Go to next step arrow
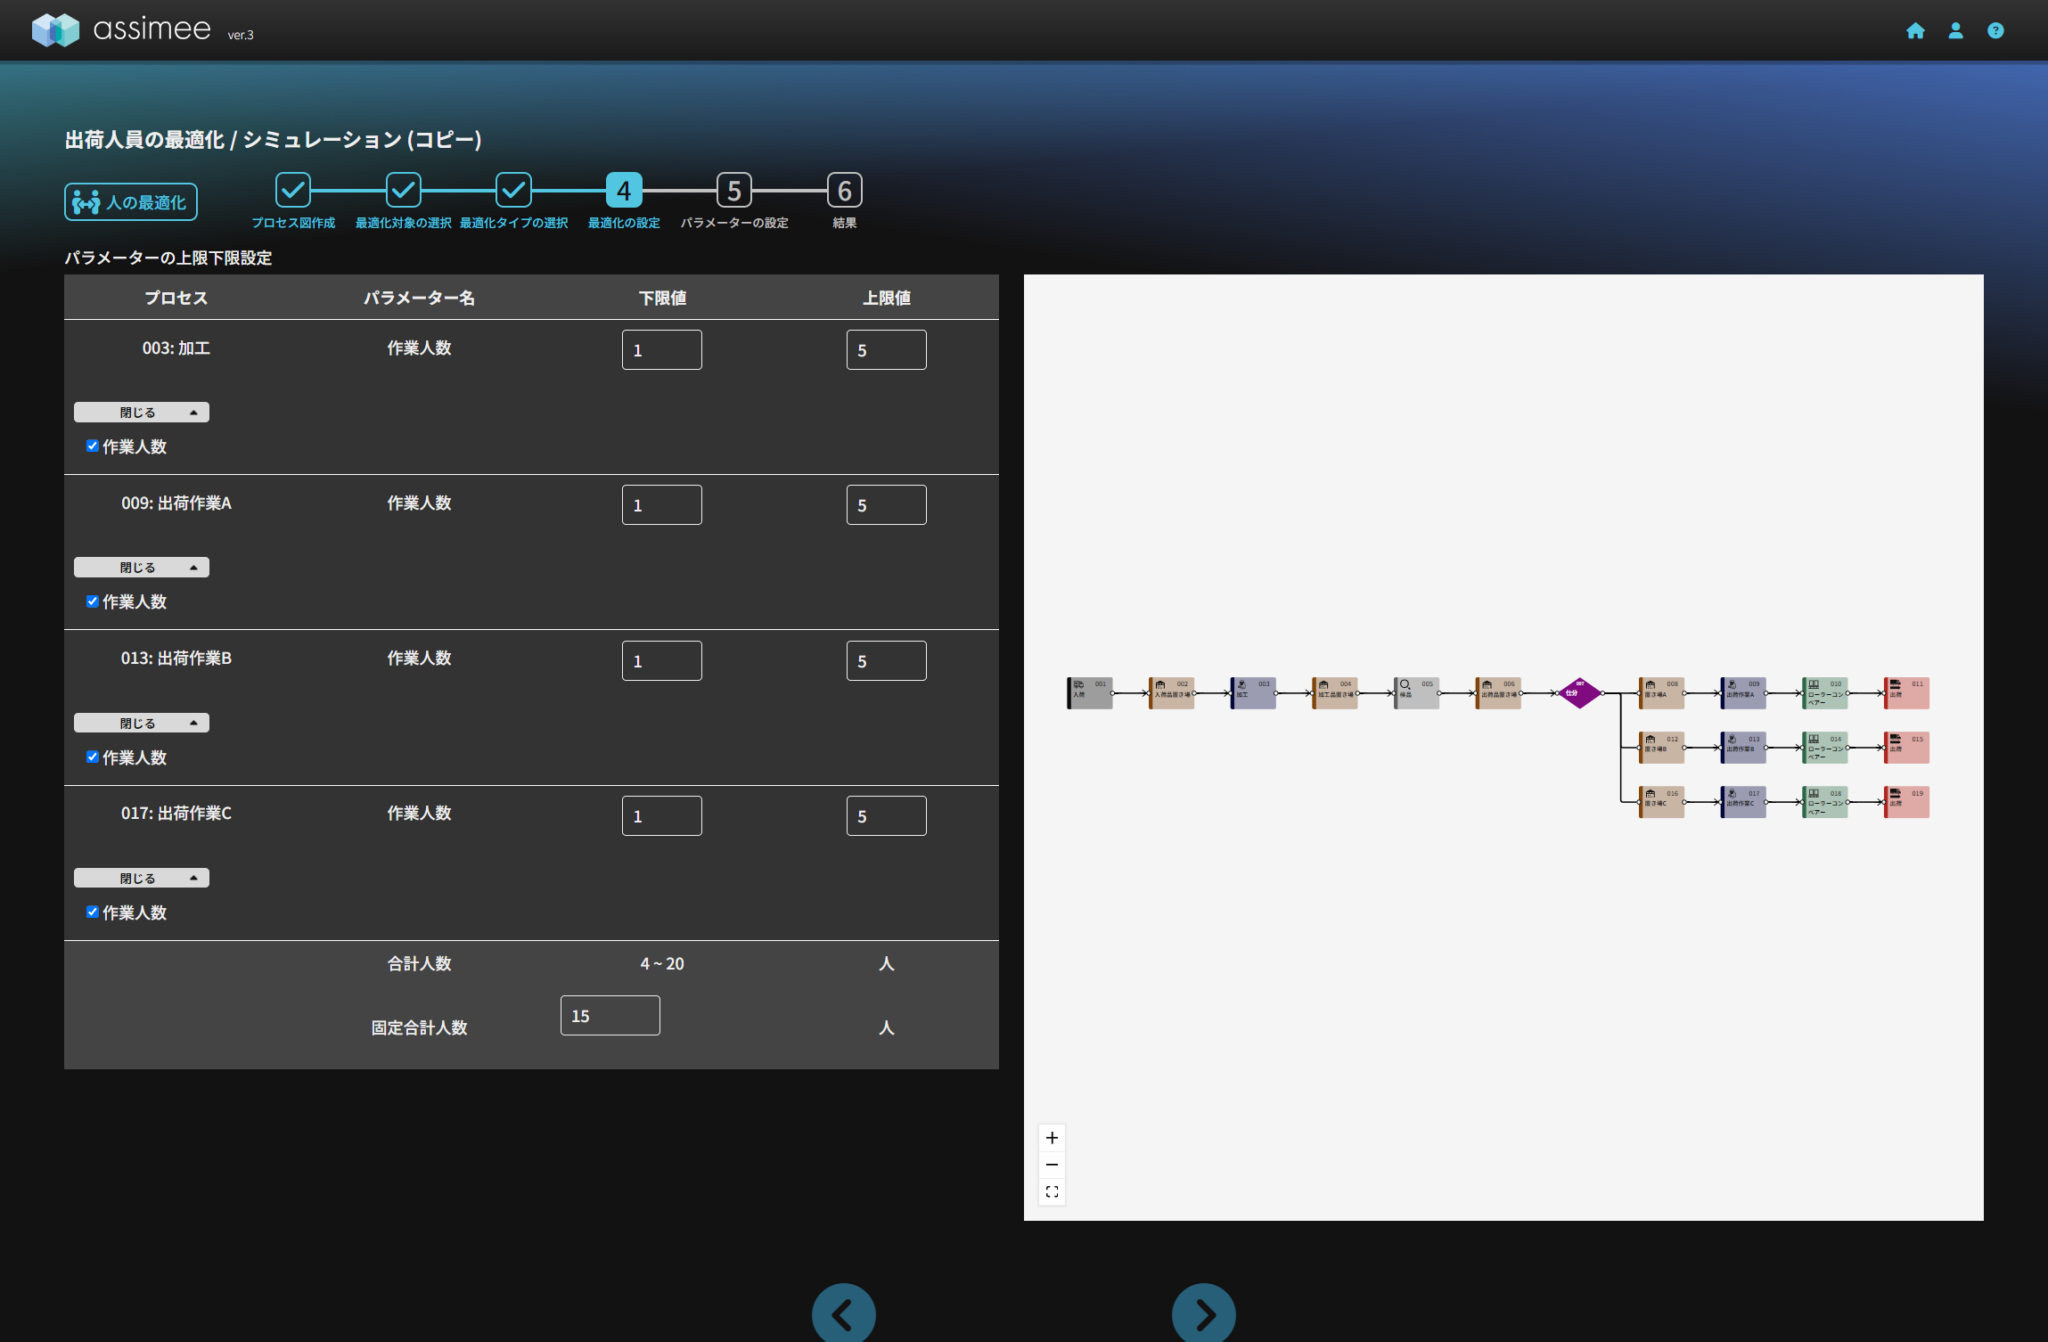 pos(1203,1314)
